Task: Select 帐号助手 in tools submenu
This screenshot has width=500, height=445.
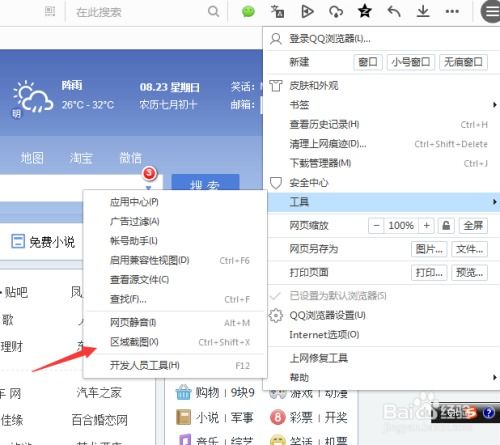Action: [175, 241]
